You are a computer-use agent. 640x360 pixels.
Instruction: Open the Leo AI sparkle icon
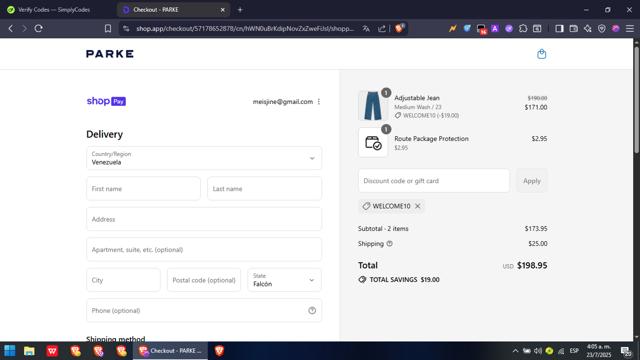[x=588, y=29]
